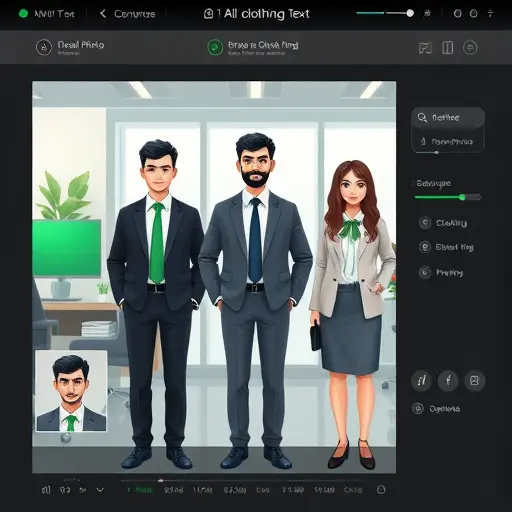Toggle the split-view columns icon
This screenshot has height=512, width=512.
pos(447,48)
